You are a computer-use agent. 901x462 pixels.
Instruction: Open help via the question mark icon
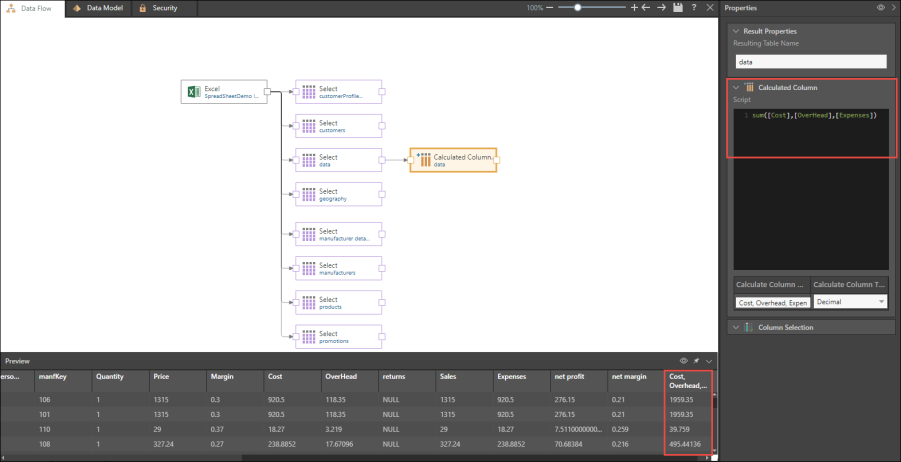(x=694, y=7)
